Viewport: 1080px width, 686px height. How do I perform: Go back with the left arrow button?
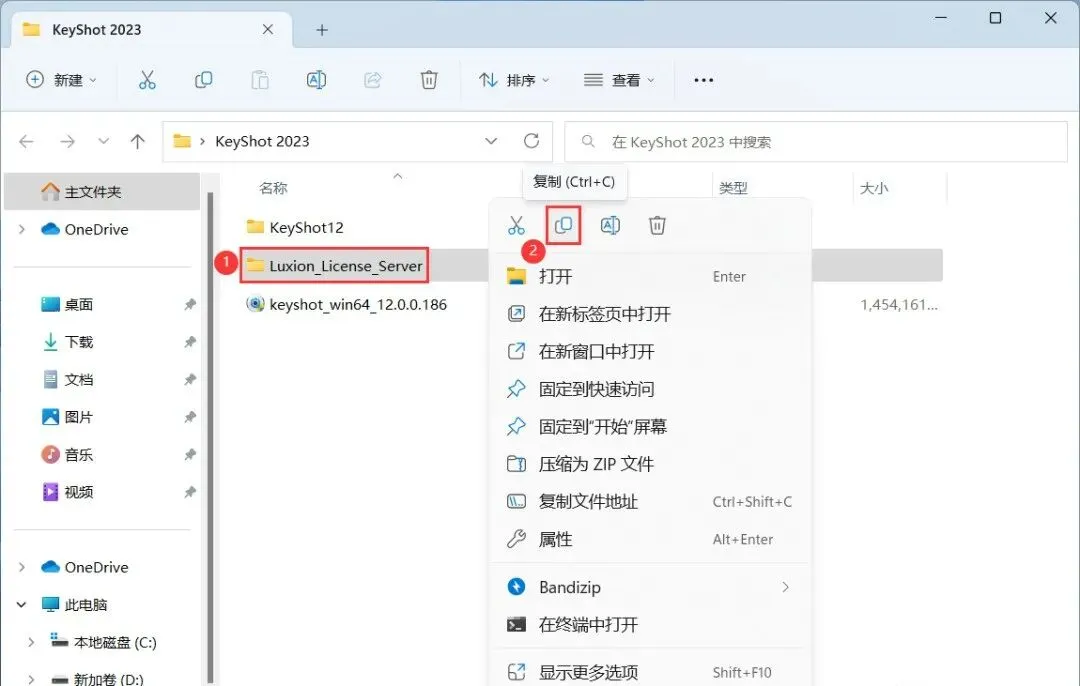(x=26, y=141)
